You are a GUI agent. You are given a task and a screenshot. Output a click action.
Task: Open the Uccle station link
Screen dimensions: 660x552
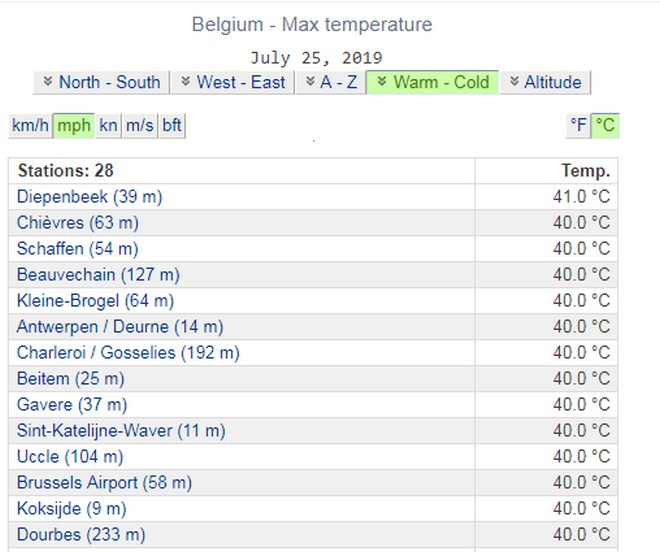[70, 457]
